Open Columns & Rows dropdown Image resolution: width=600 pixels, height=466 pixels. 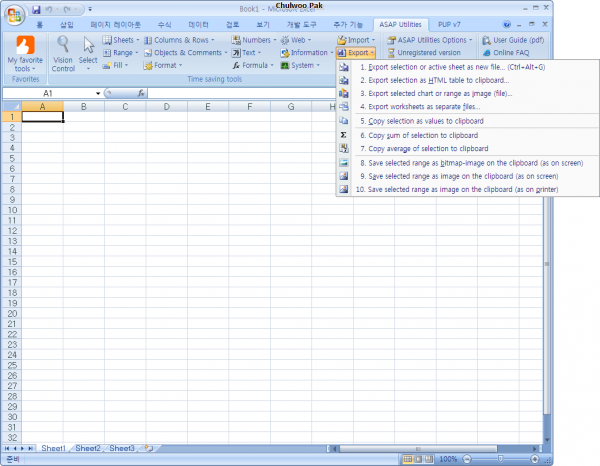(179, 40)
